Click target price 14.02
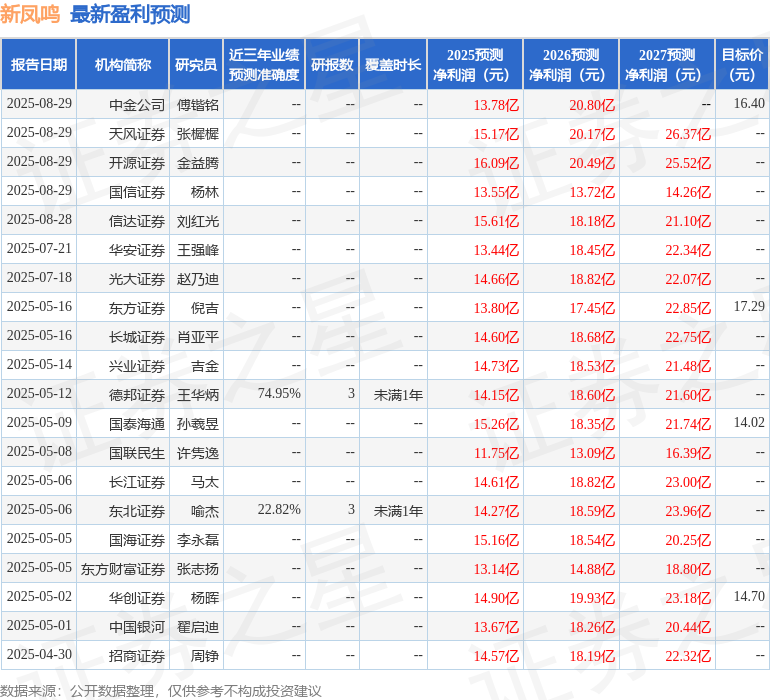 pos(749,422)
